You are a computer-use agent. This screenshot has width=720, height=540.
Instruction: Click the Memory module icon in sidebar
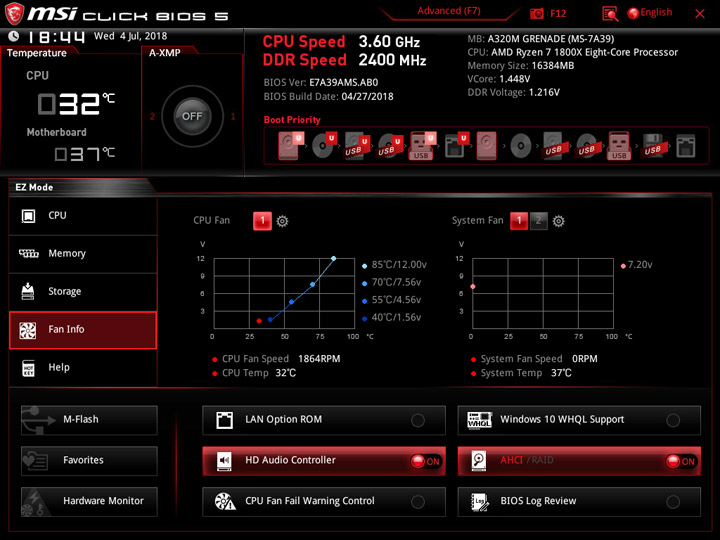pyautogui.click(x=28, y=253)
